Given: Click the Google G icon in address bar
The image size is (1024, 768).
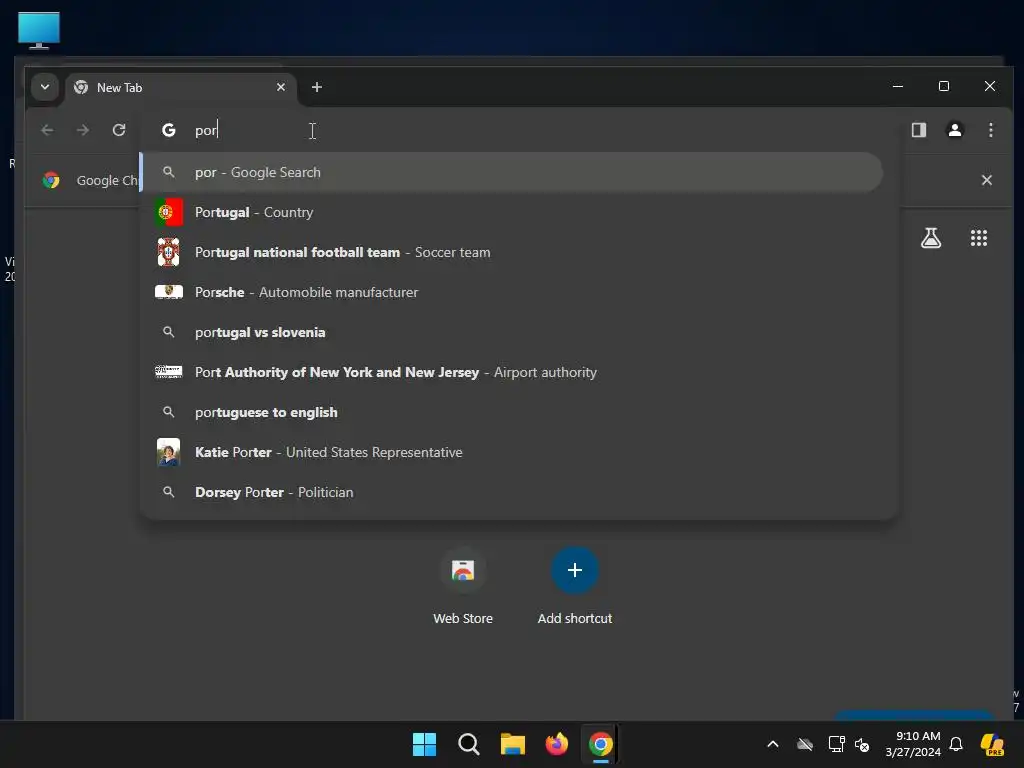Looking at the screenshot, I should [x=168, y=130].
